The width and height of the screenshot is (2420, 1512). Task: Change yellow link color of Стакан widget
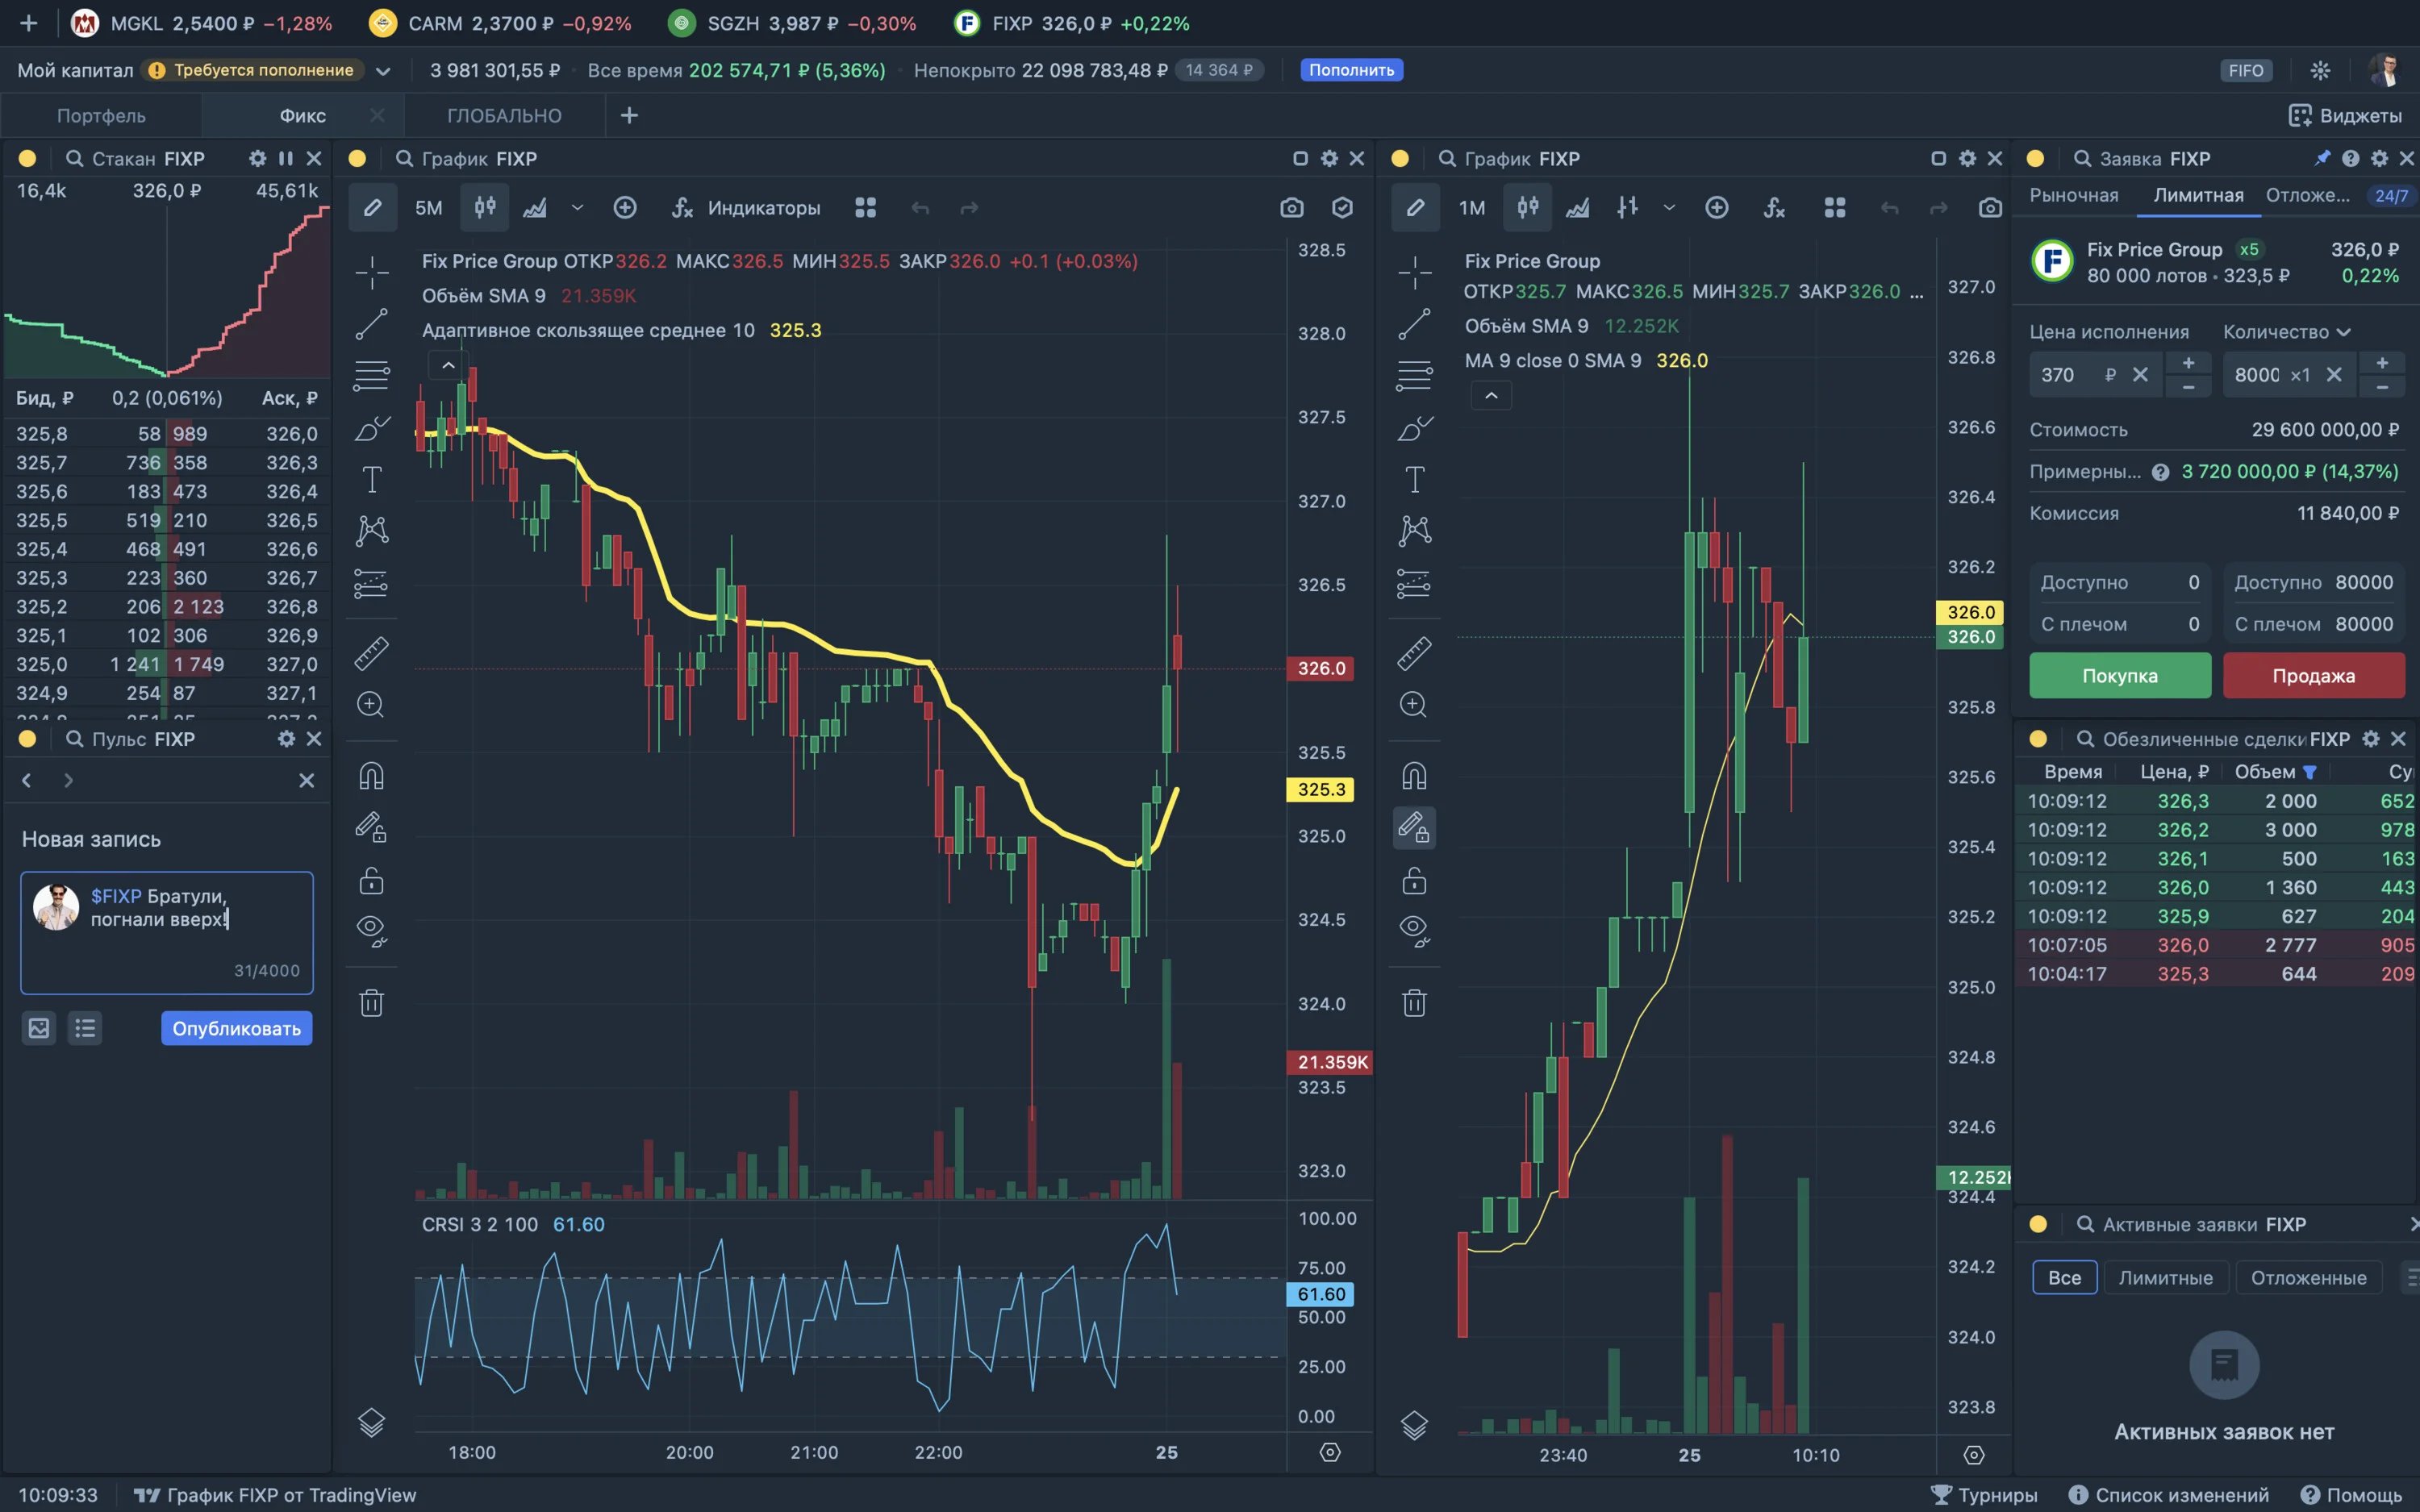pyautogui.click(x=27, y=159)
